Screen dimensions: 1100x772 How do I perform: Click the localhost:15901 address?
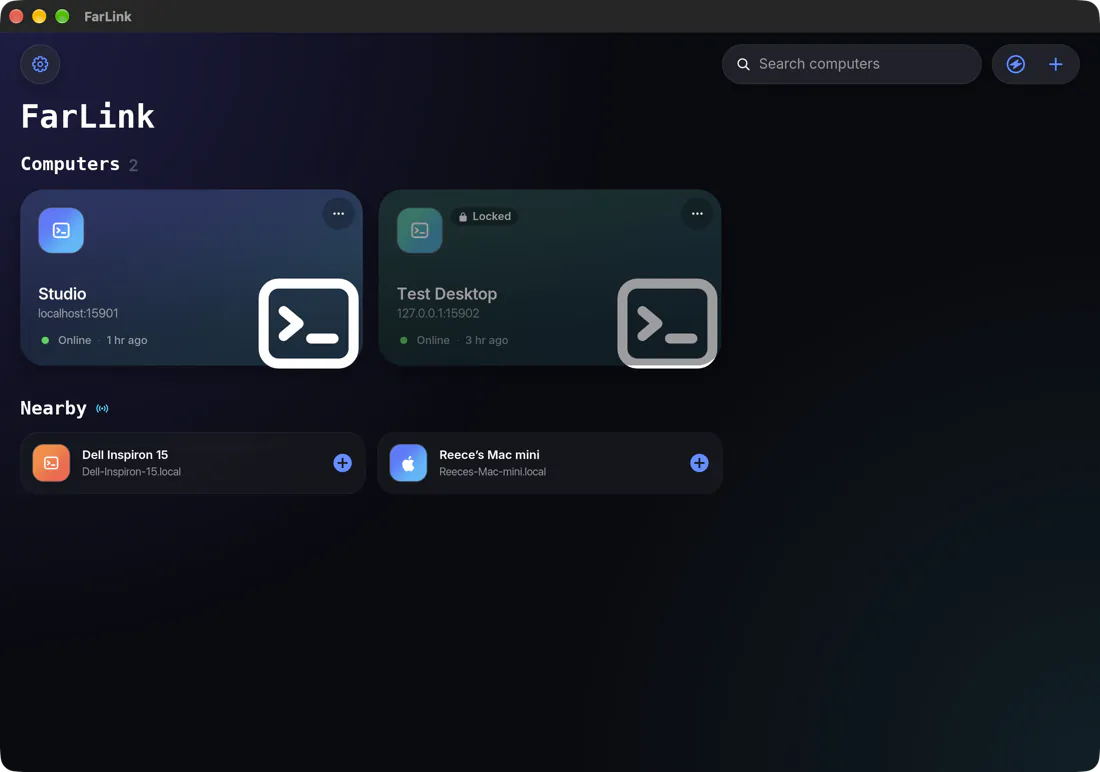(78, 313)
